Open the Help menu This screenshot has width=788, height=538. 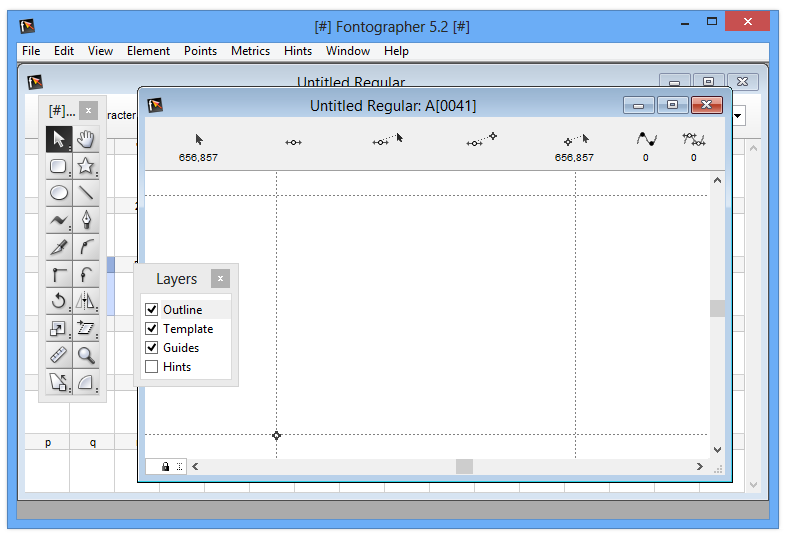pos(397,51)
